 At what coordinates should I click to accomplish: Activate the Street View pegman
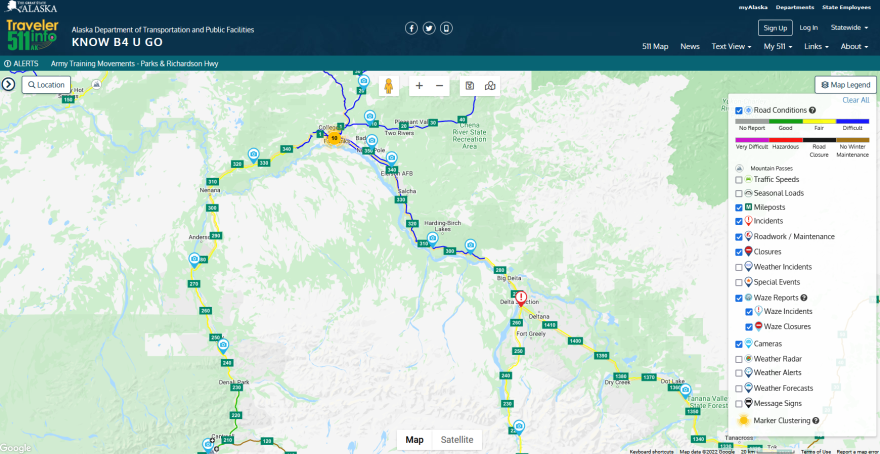pyautogui.click(x=388, y=86)
